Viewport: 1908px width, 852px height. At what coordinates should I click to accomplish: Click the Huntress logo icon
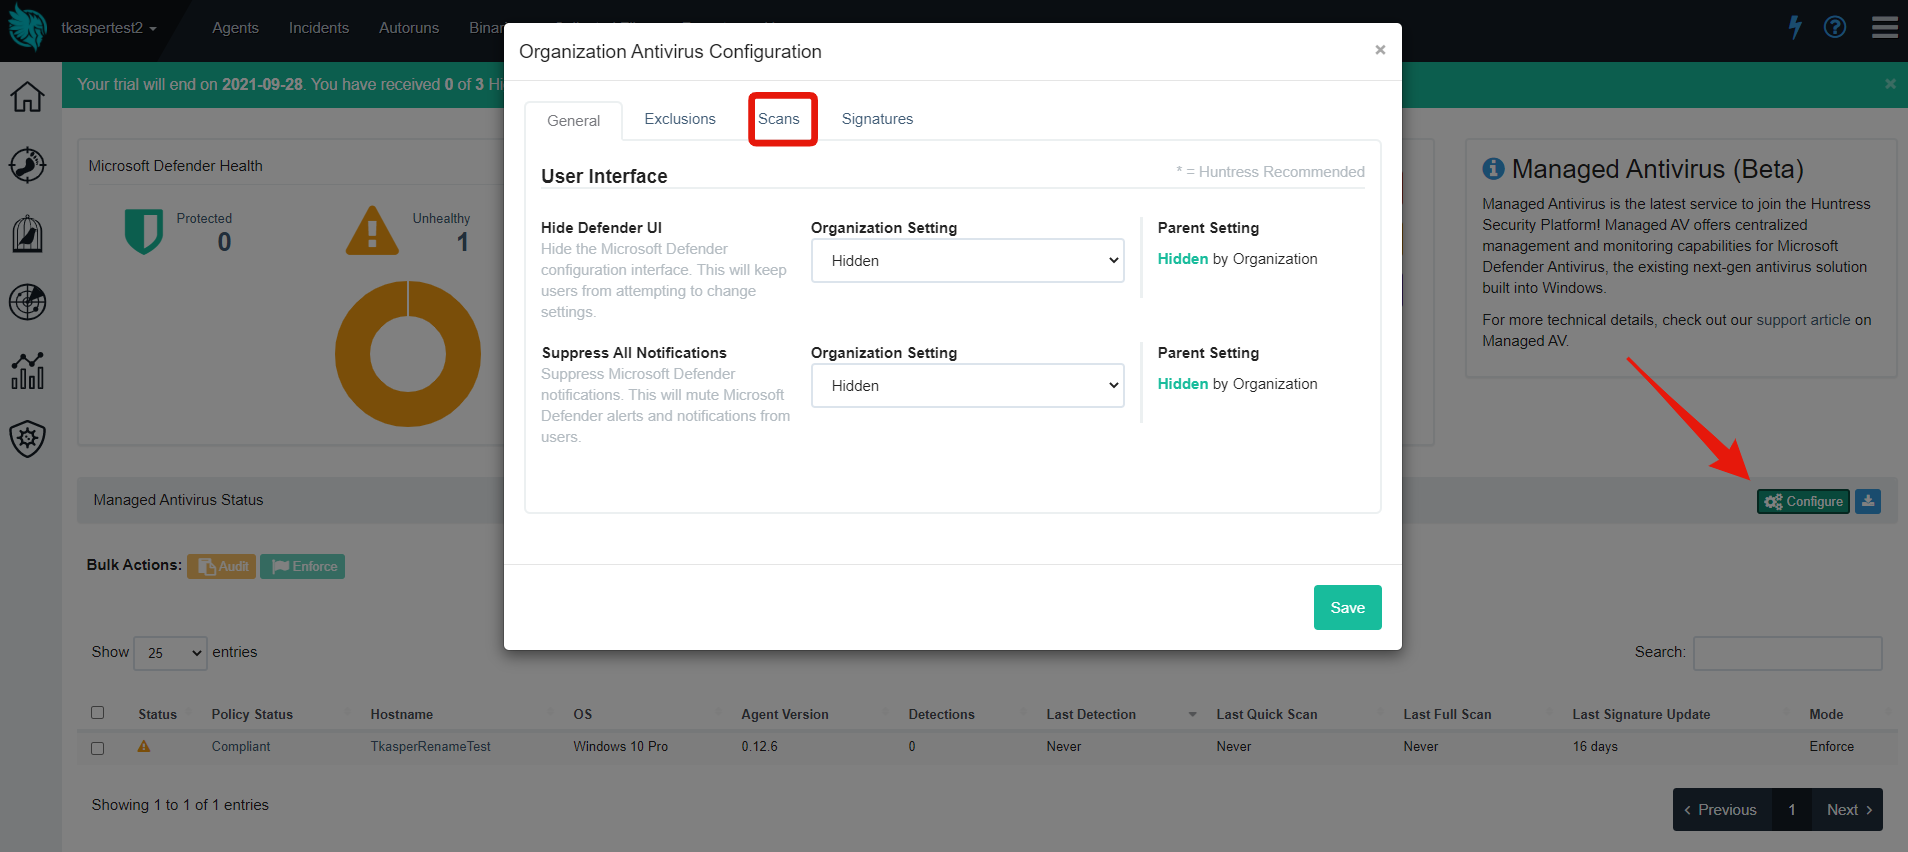(28, 27)
